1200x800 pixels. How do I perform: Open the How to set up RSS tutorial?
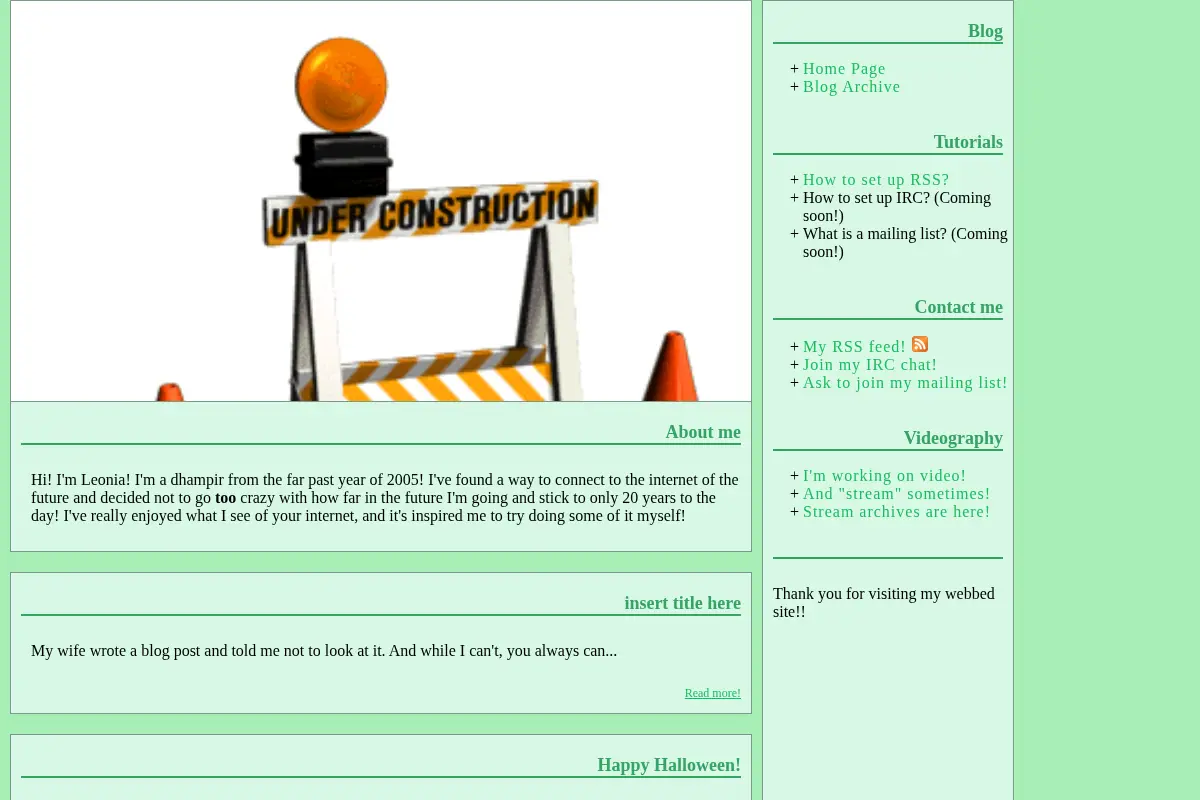tap(876, 180)
